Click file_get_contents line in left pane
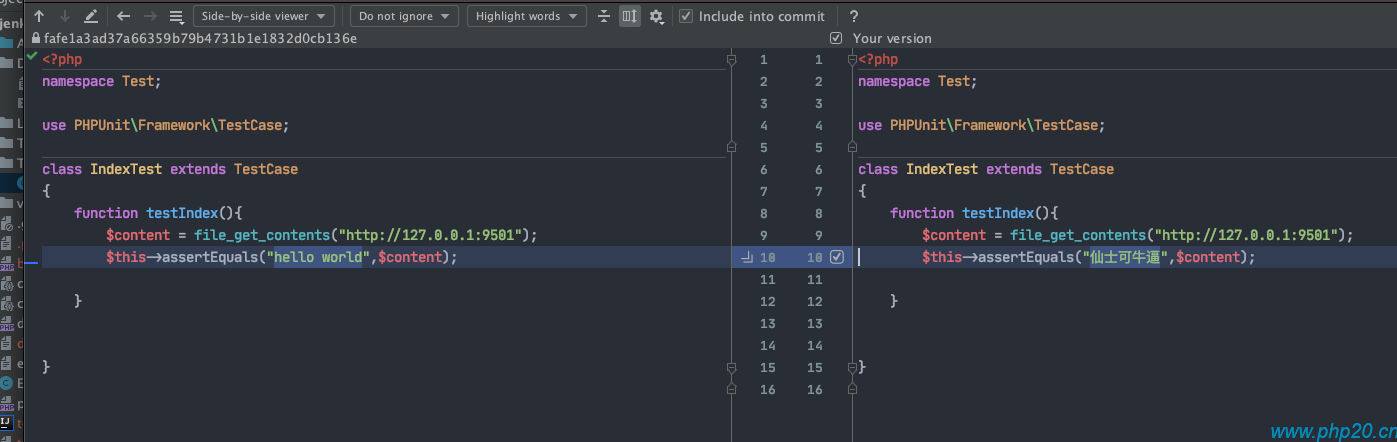The width and height of the screenshot is (1397, 442). tap(322, 235)
